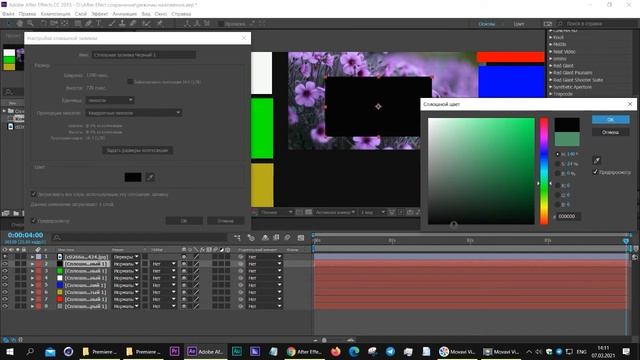Click OK in color picker dialog
This screenshot has height=360, width=640.
point(611,120)
